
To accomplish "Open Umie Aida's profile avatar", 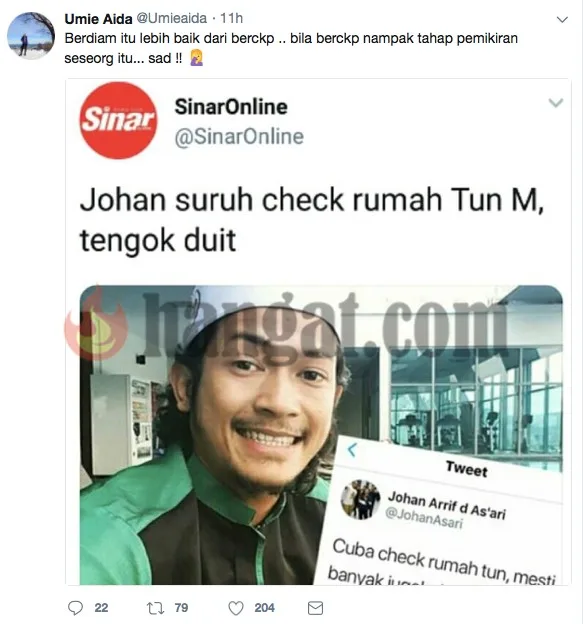I will (31, 35).
